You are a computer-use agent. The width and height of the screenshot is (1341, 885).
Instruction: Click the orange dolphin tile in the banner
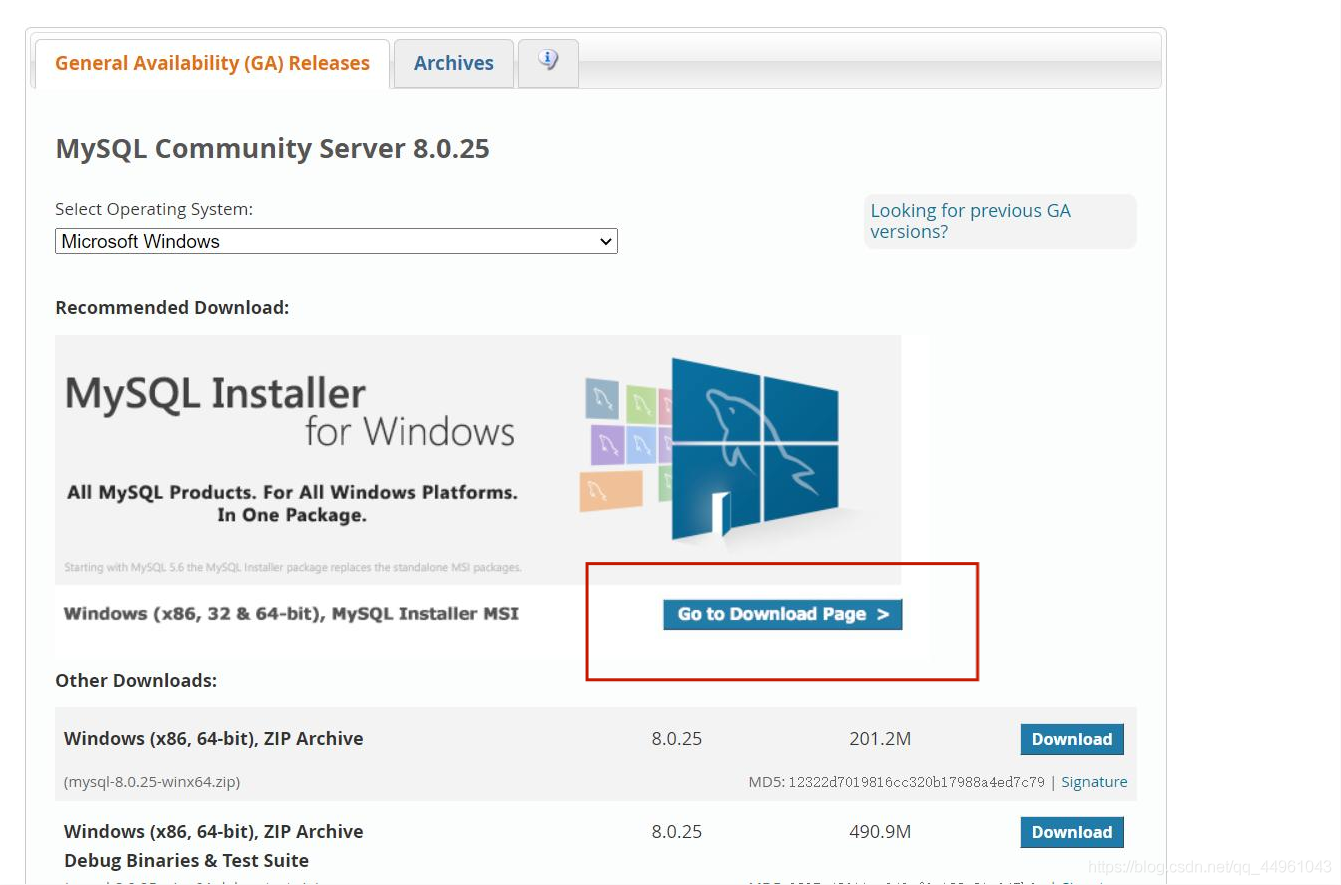[610, 491]
